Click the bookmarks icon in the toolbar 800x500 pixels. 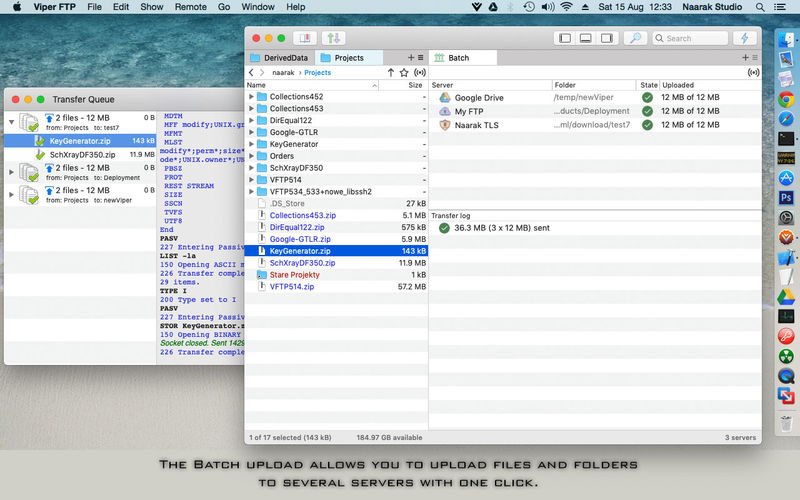coord(304,38)
